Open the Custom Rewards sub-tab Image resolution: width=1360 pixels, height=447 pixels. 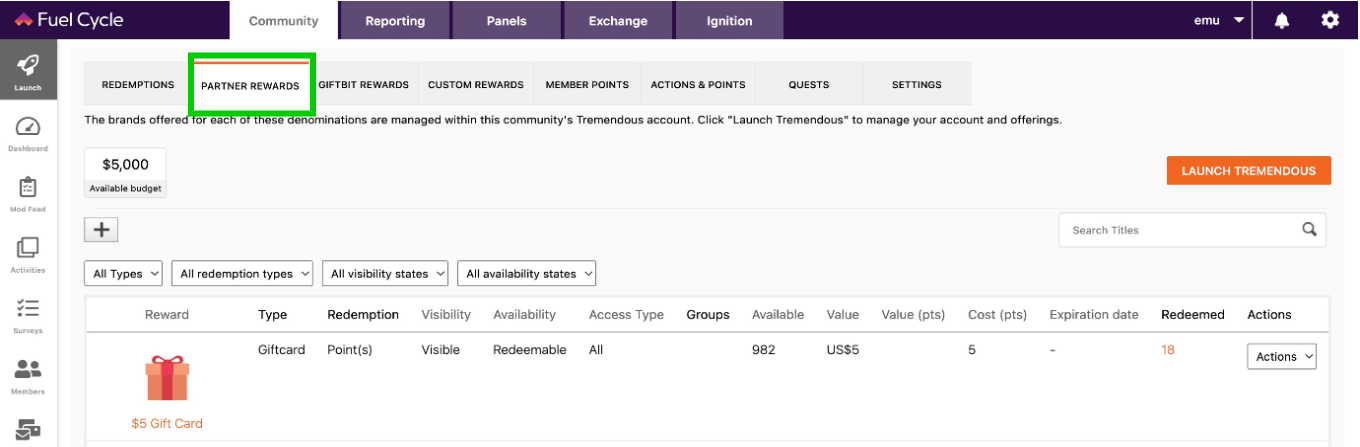click(x=476, y=85)
